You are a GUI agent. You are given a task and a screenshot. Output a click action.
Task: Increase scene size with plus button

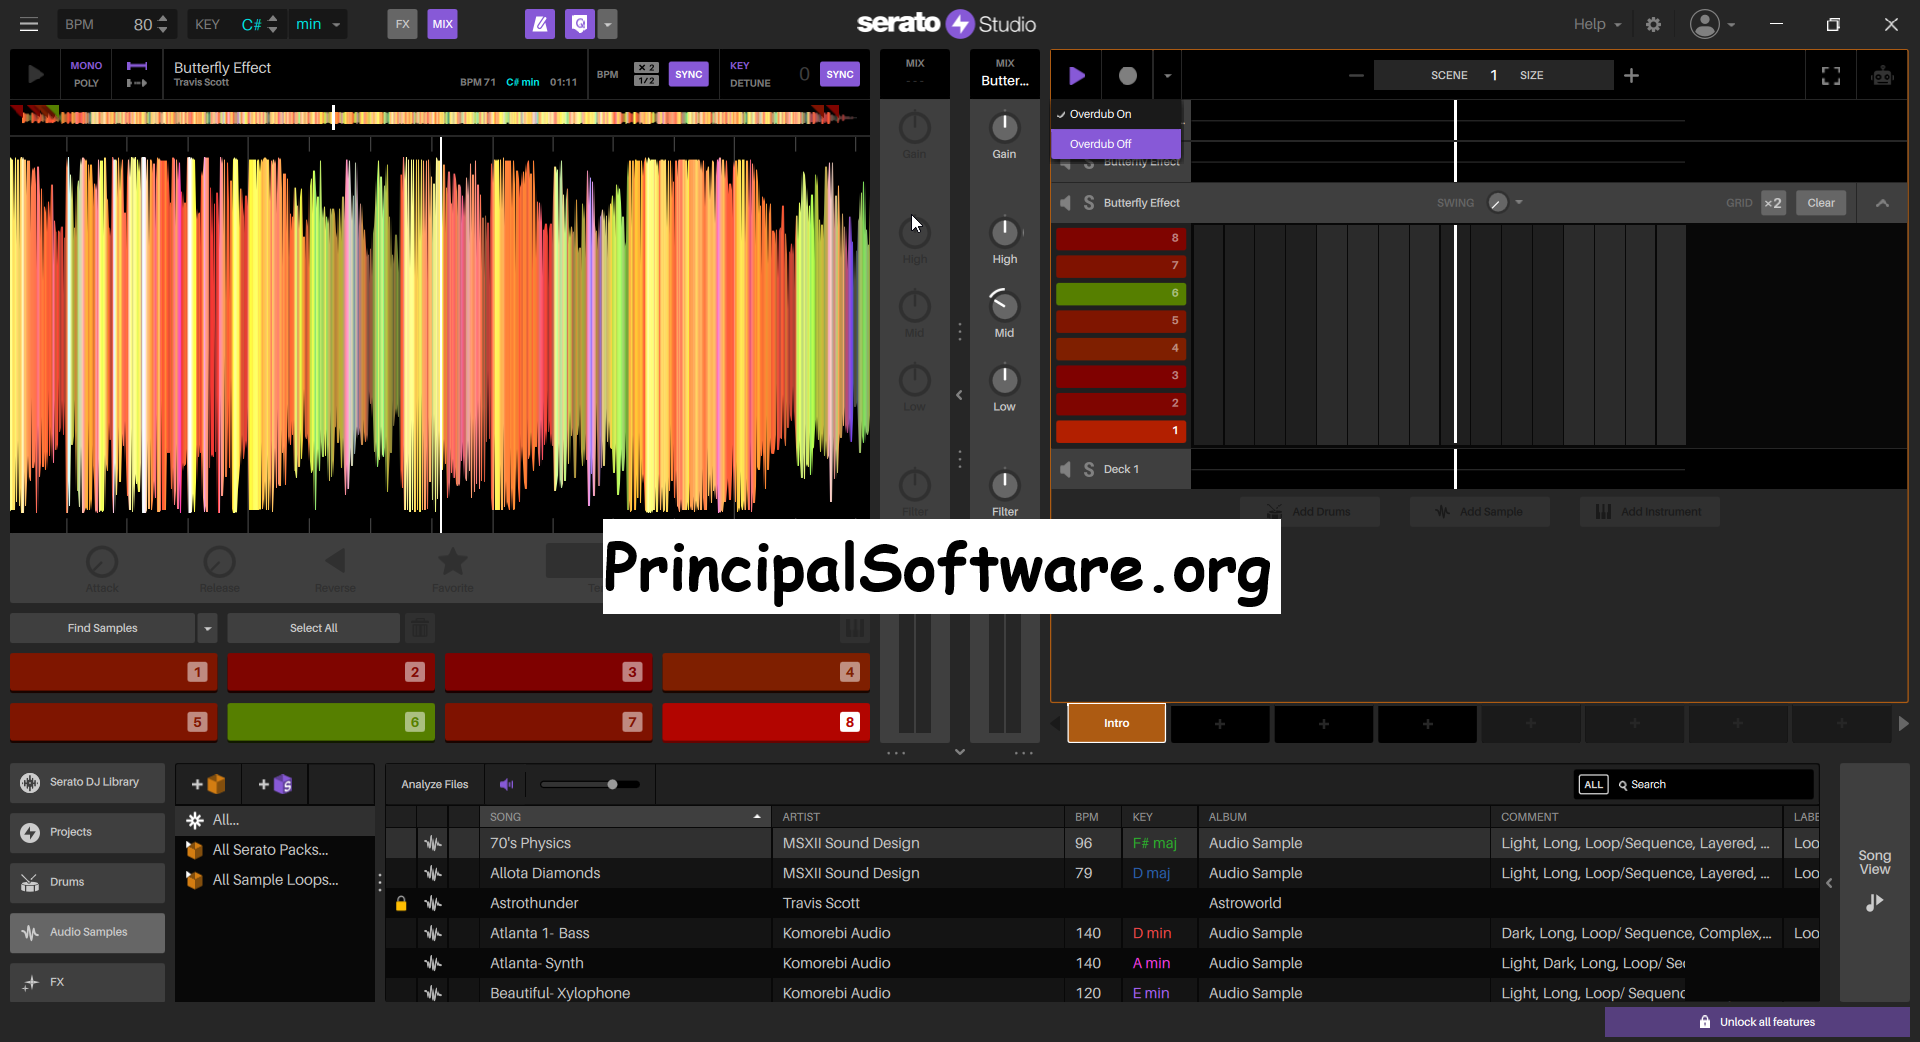1631,75
